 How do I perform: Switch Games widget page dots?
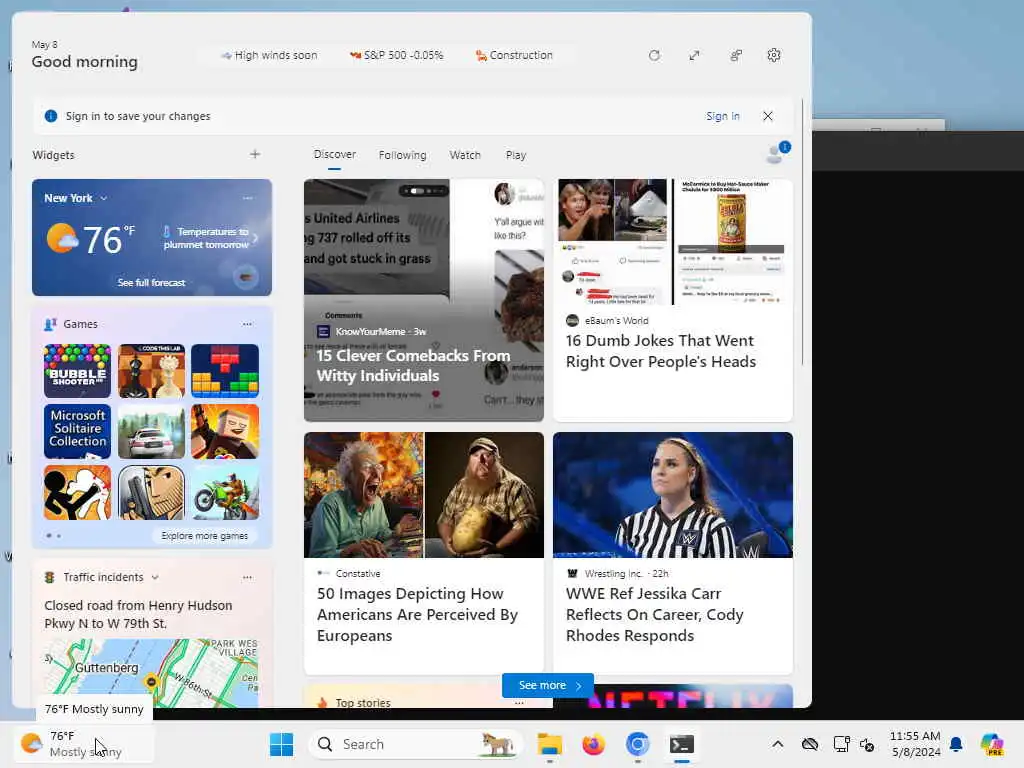pos(54,536)
